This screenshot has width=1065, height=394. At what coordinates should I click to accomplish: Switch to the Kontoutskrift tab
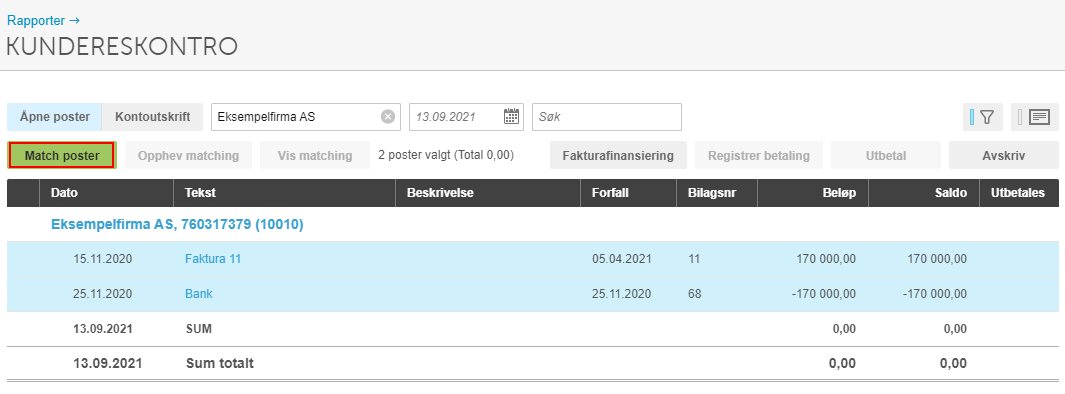(x=153, y=117)
